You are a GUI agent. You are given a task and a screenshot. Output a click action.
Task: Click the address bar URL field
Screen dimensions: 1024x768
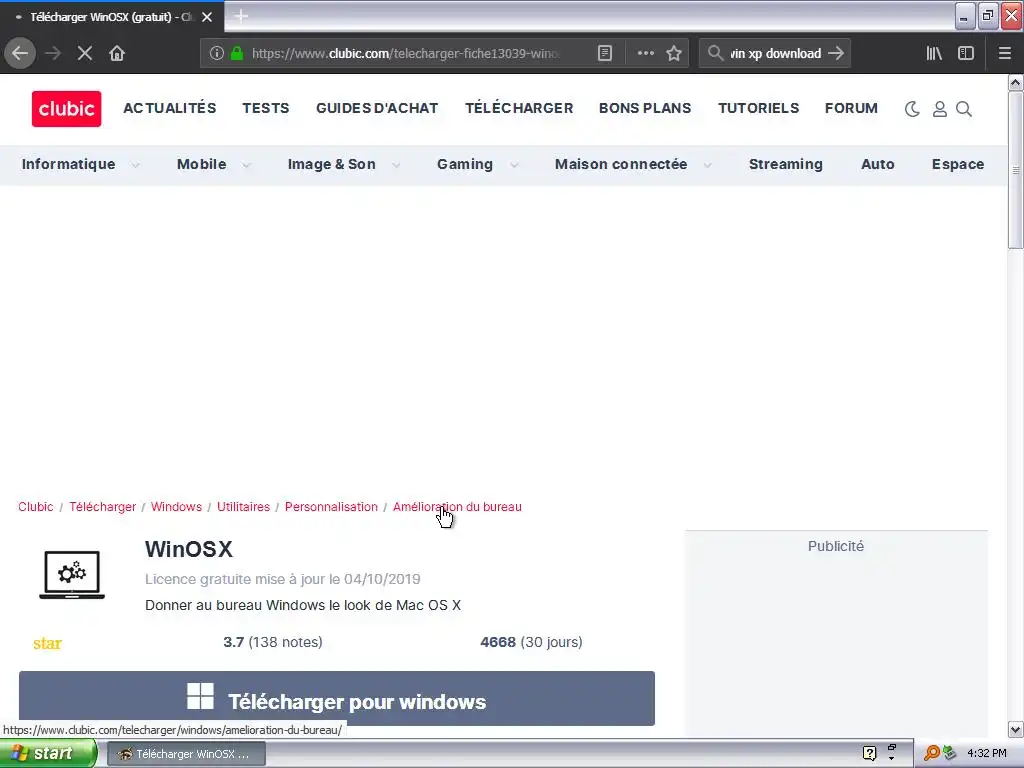tap(405, 53)
